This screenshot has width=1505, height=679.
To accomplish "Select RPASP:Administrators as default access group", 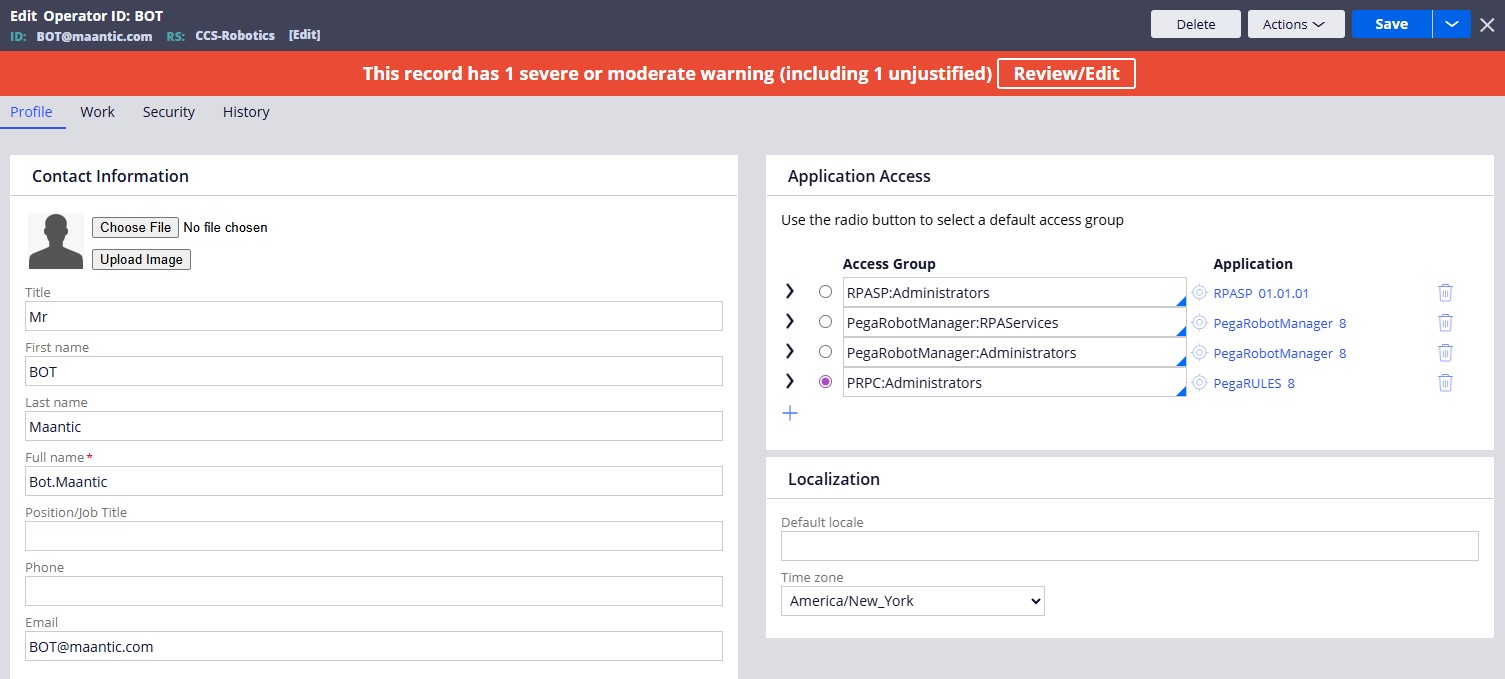I will [x=825, y=292].
